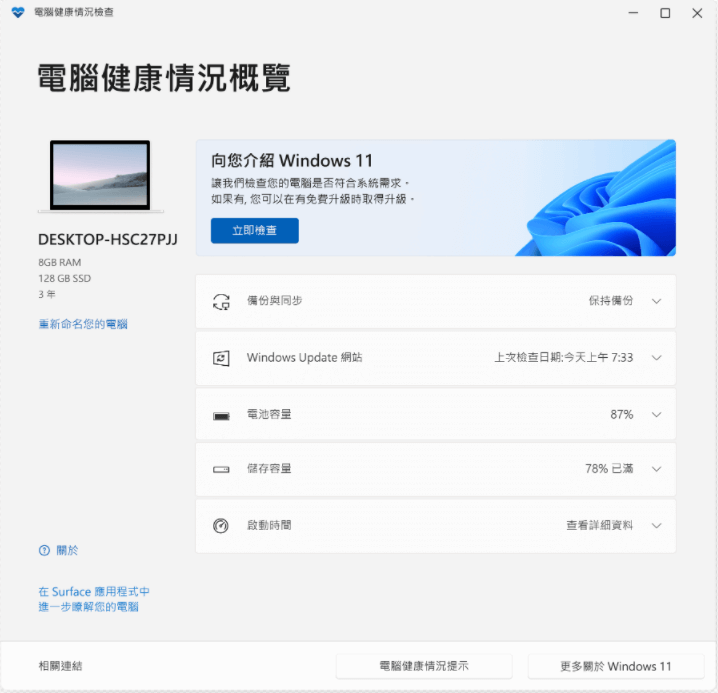This screenshot has height=693, width=718.
Task: Click the Windows Update 網站 label
Action: point(305,357)
